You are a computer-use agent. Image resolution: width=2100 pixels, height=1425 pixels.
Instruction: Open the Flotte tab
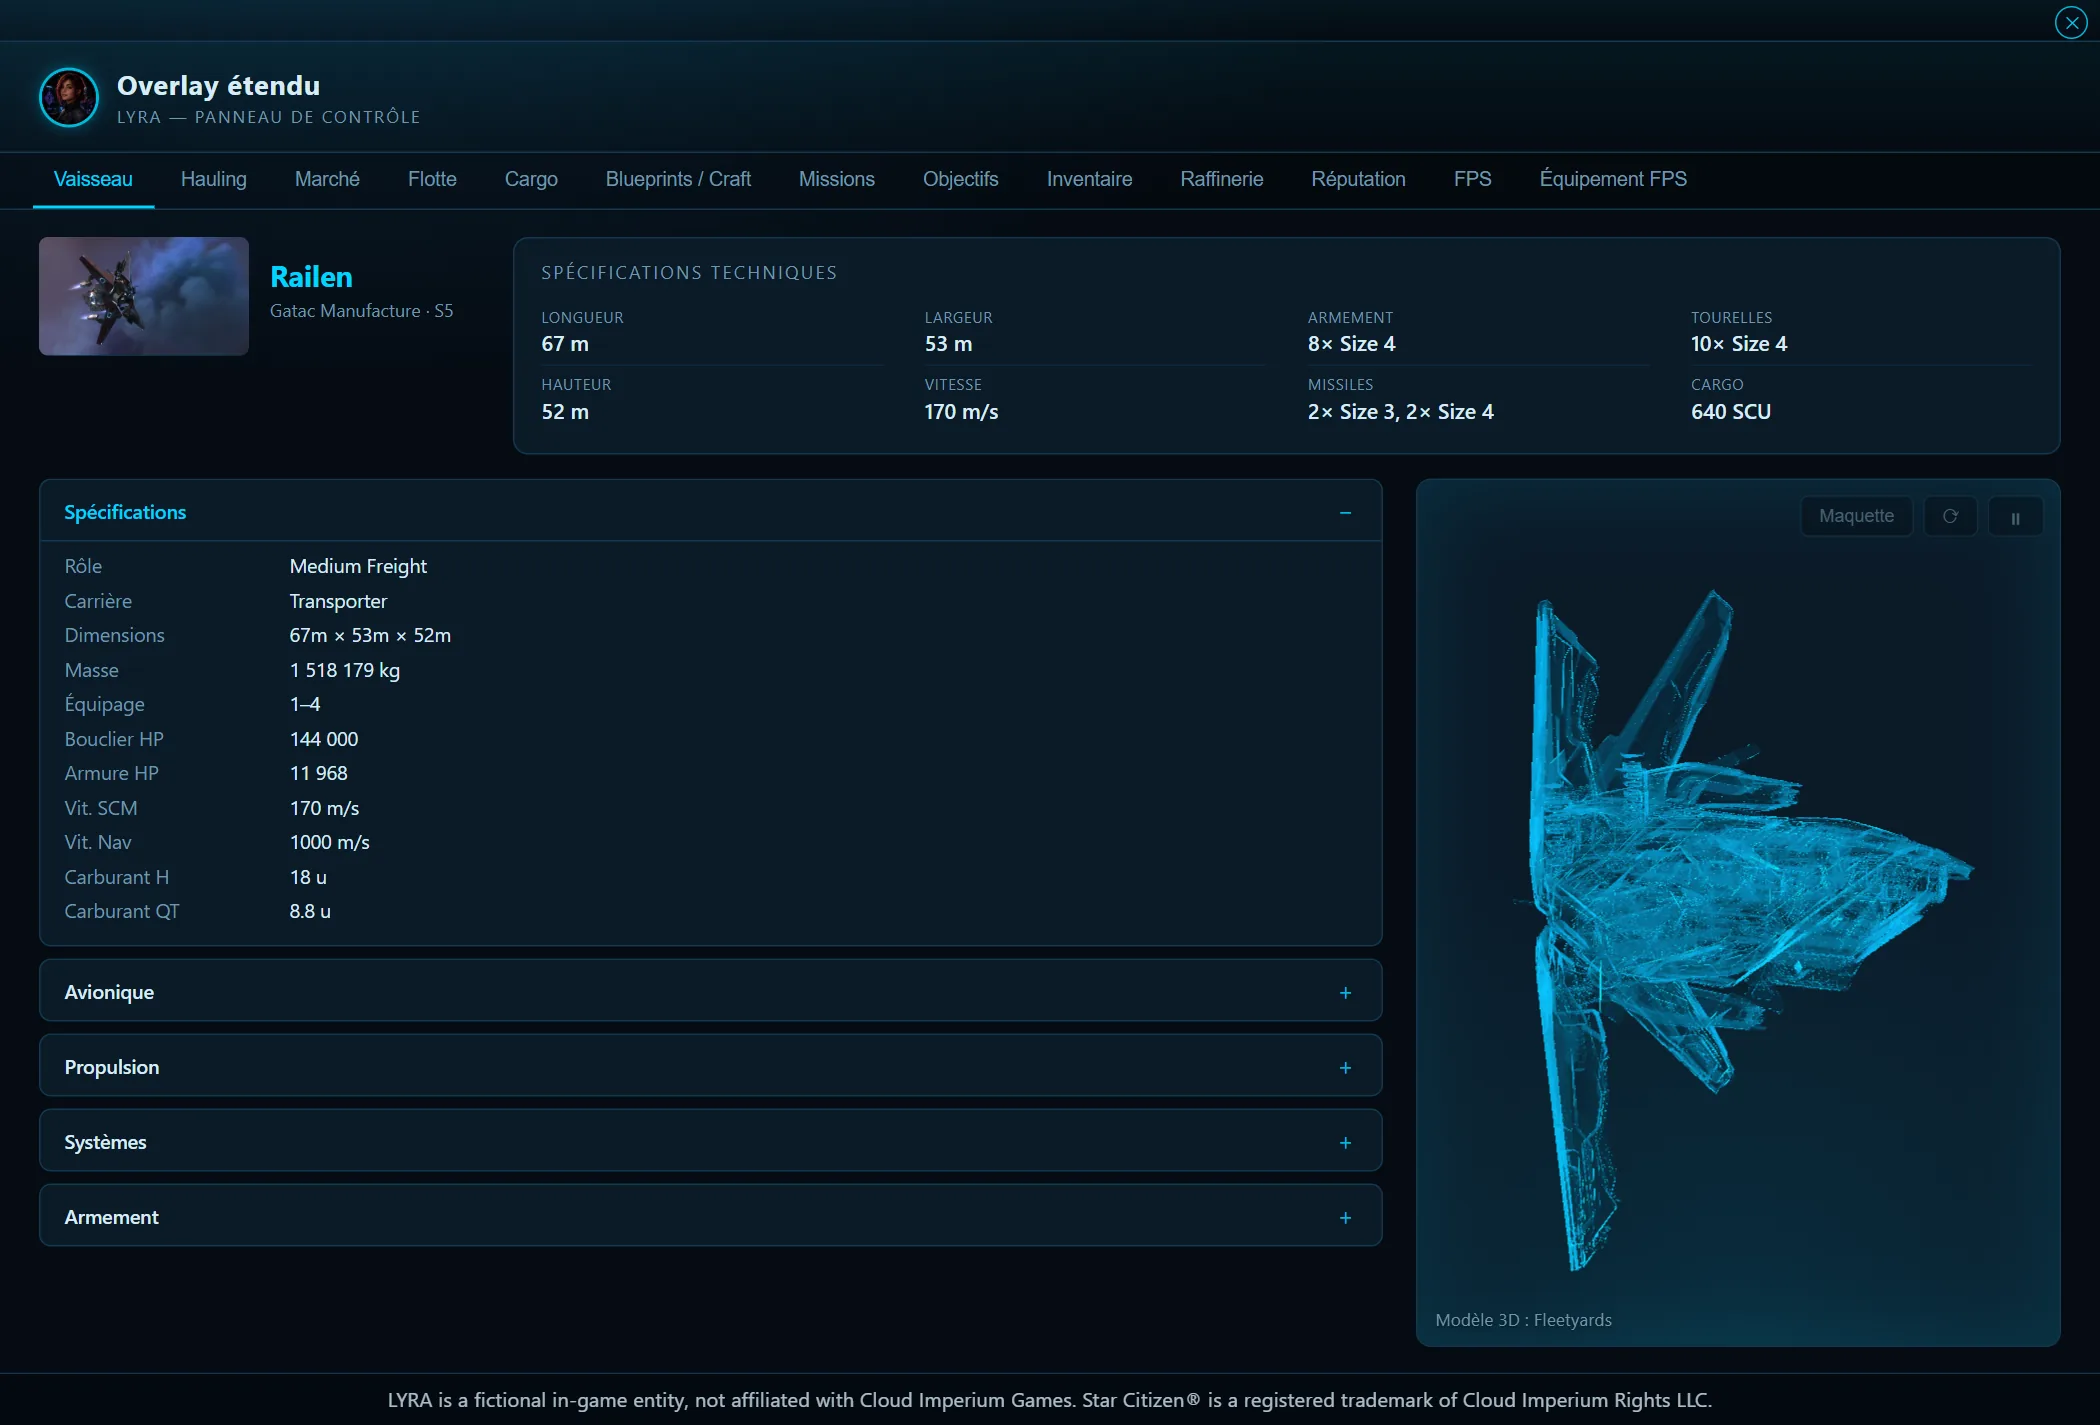coord(432,179)
